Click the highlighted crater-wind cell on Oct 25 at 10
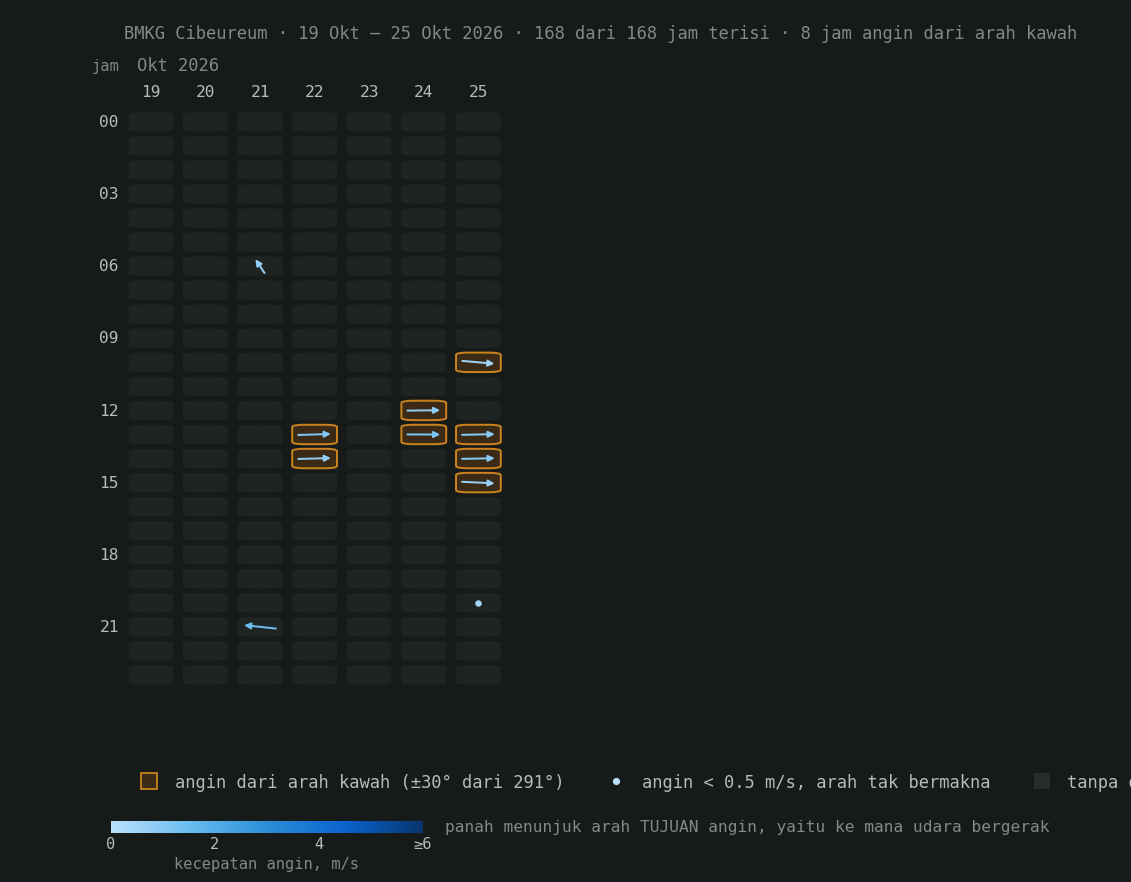The width and height of the screenshot is (1131, 882). tap(478, 362)
